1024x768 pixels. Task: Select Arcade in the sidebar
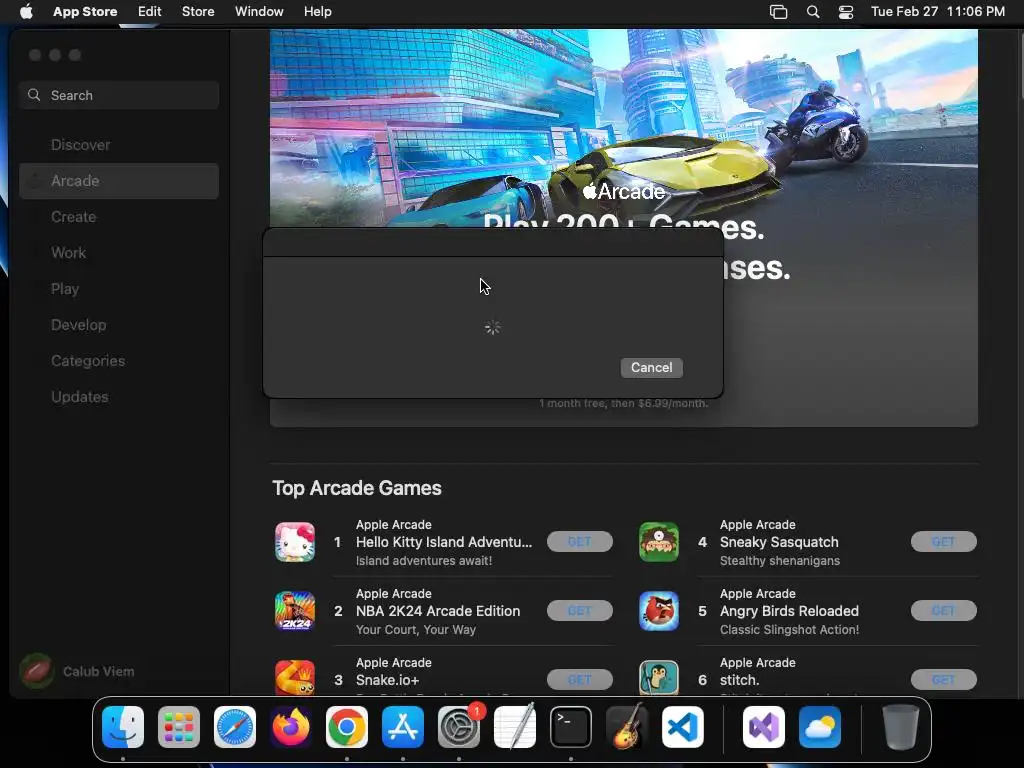(x=119, y=181)
